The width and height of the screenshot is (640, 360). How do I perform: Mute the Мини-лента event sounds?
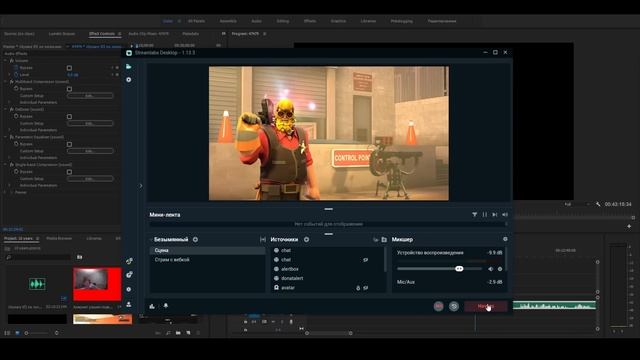(505, 215)
